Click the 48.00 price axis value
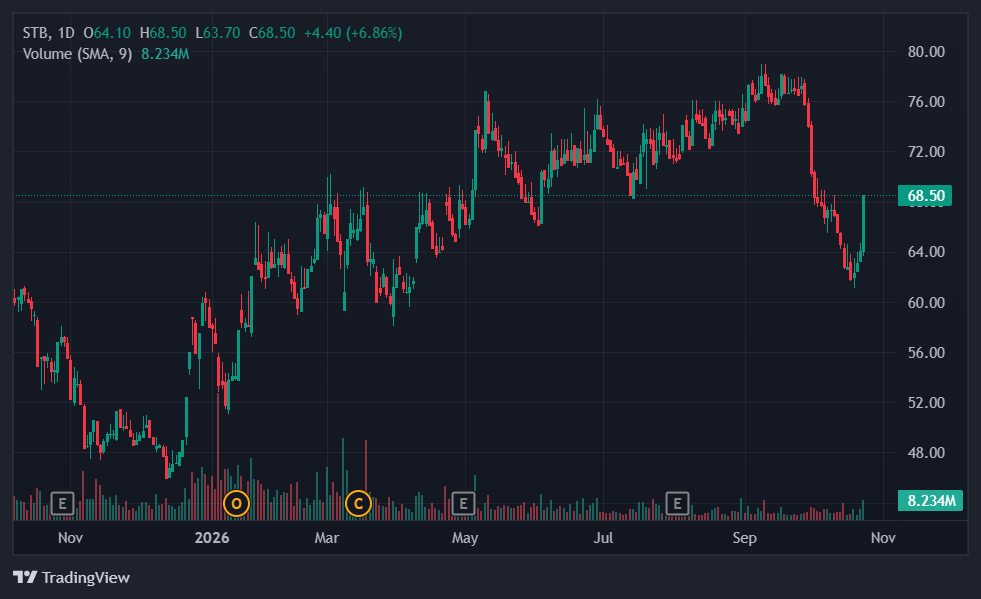This screenshot has width=981, height=599. tap(926, 453)
